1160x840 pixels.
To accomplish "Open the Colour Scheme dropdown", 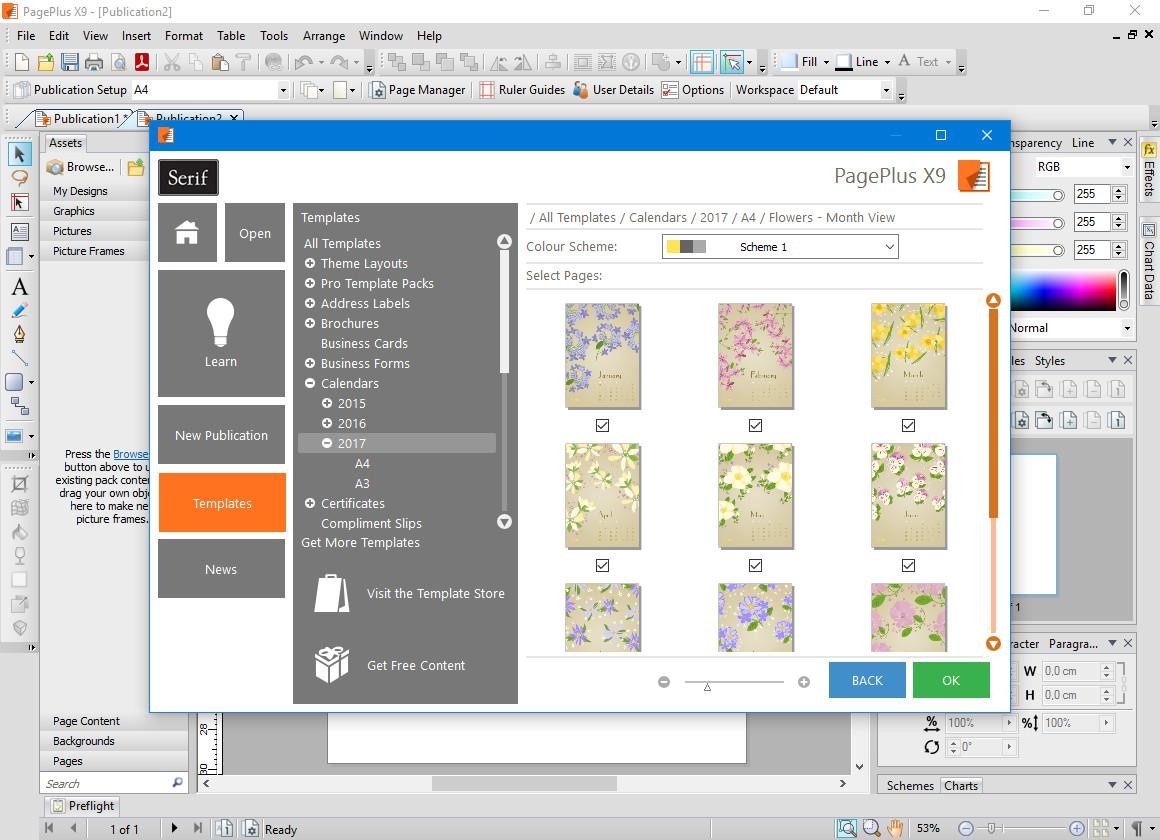I will point(780,247).
